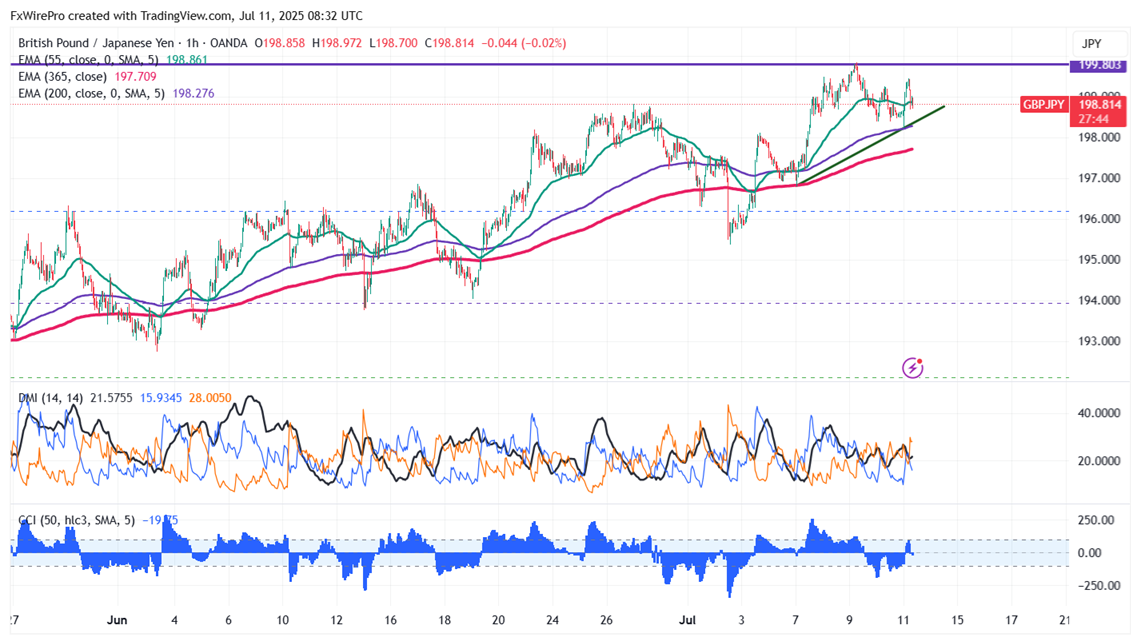
Task: Select the British Pound / Japanese Yen title
Action: (x=96, y=43)
